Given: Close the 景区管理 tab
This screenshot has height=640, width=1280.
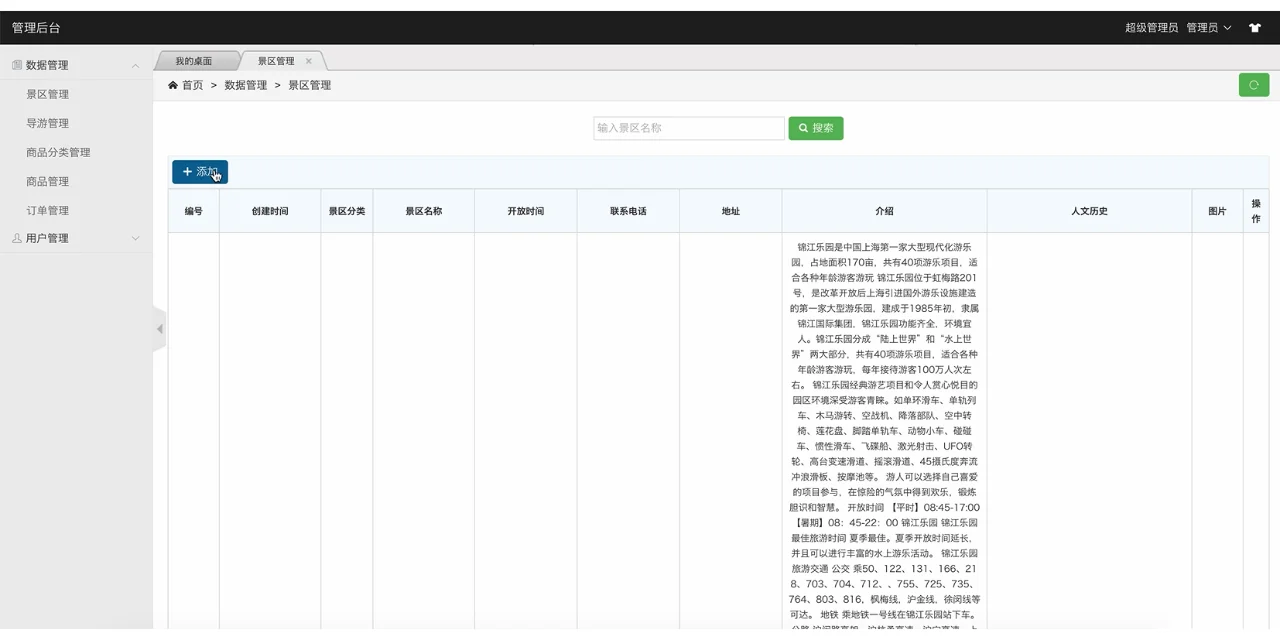Looking at the screenshot, I should [309, 61].
